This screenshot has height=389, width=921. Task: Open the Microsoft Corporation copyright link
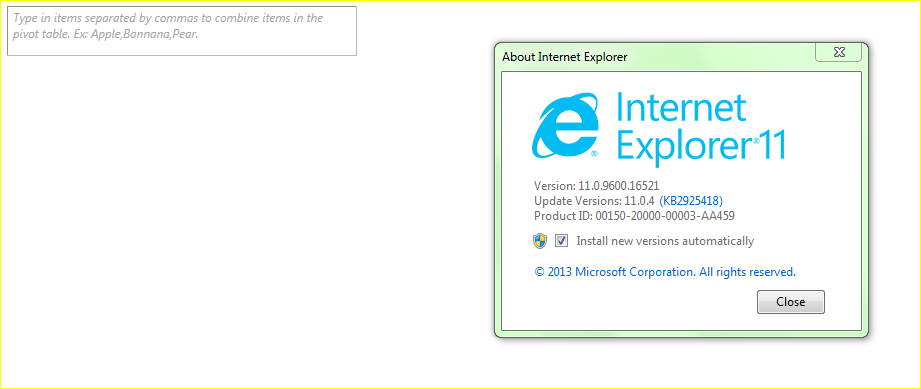[665, 272]
